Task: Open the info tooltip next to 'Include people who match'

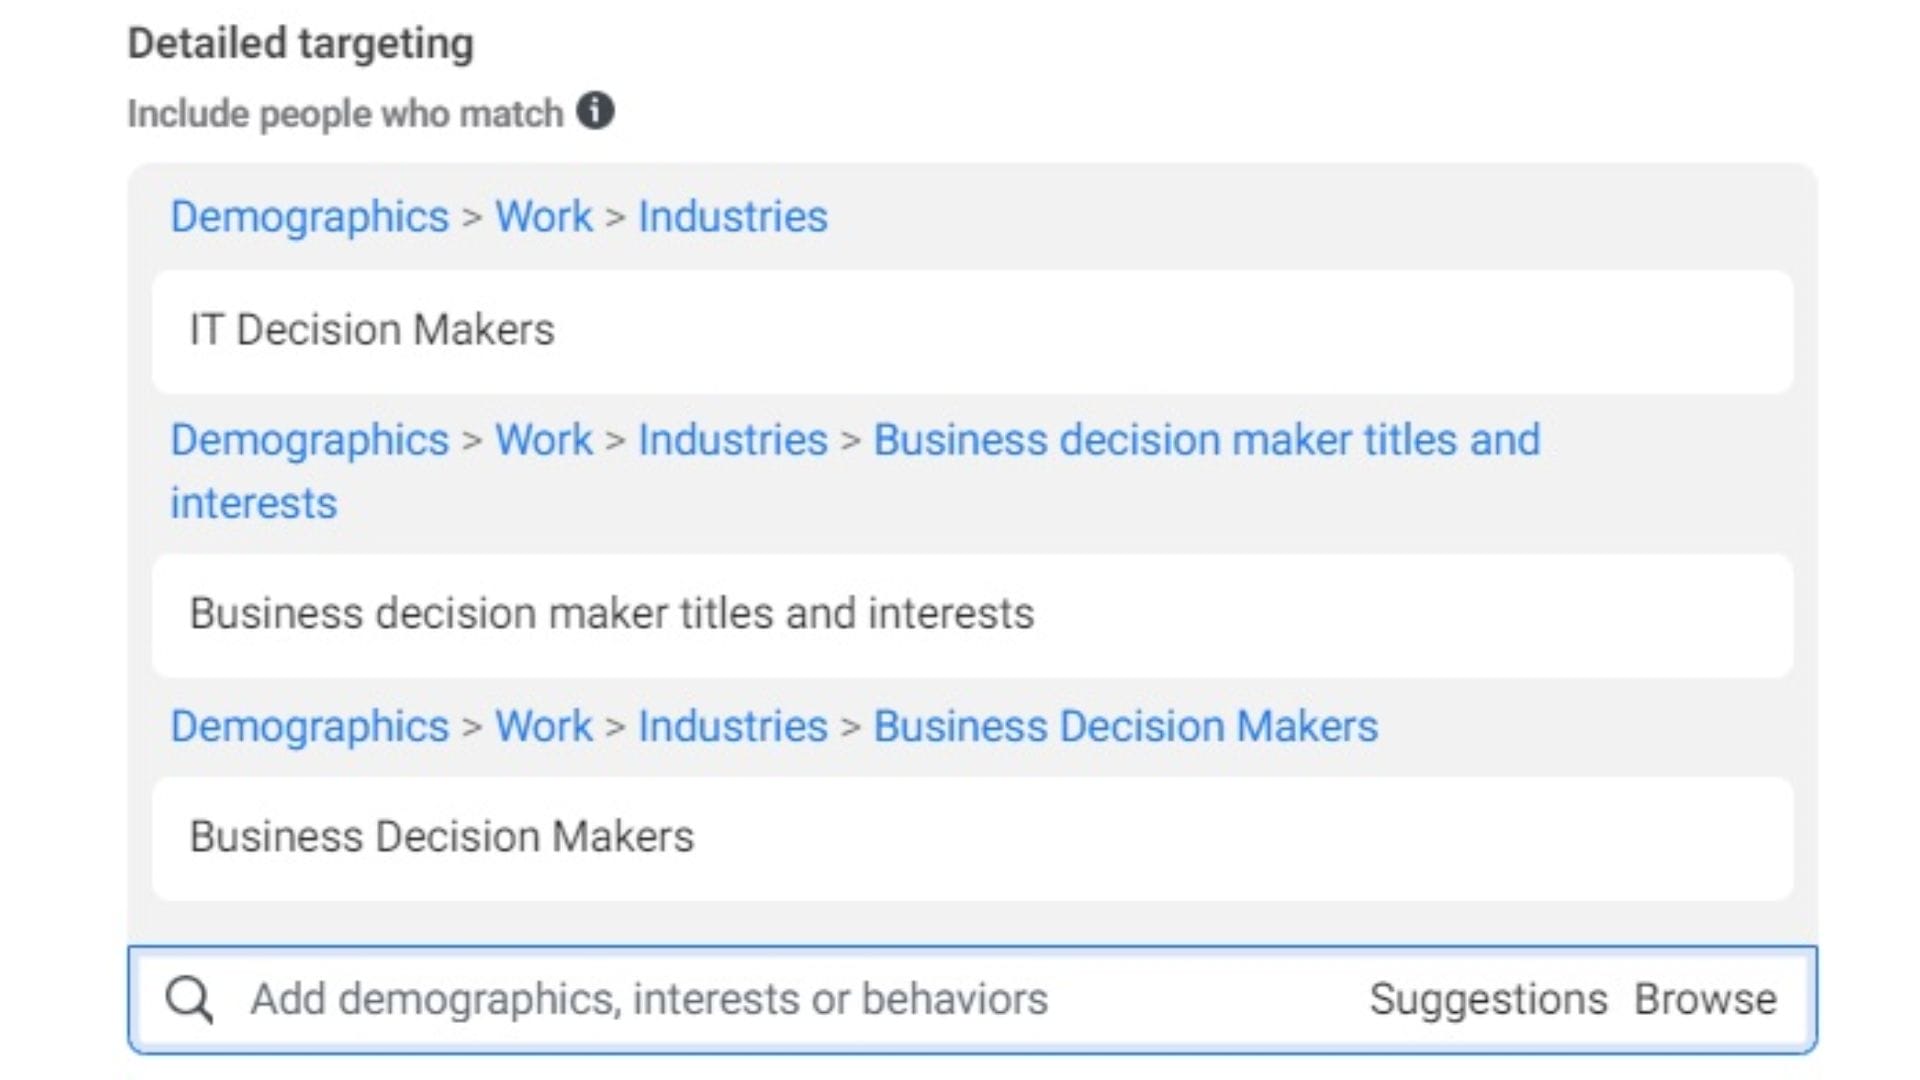Action: (x=597, y=112)
